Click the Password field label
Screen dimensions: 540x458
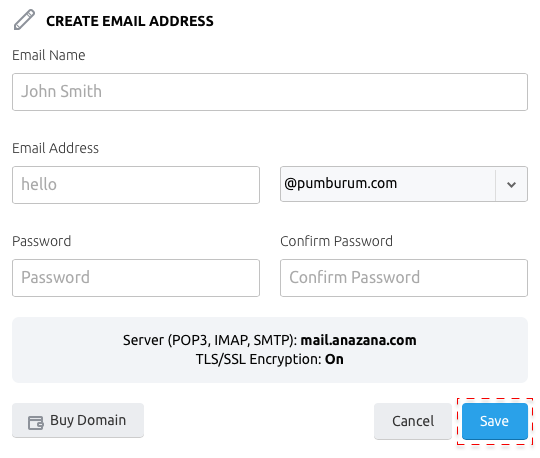(x=42, y=241)
